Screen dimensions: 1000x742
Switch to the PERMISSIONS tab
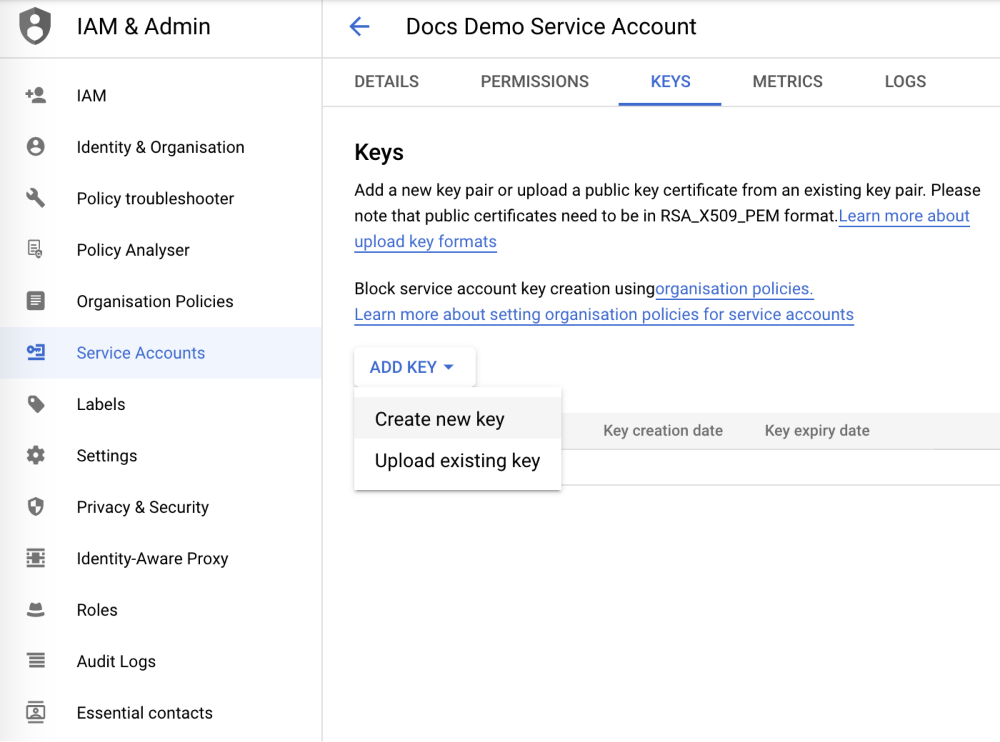[534, 82]
